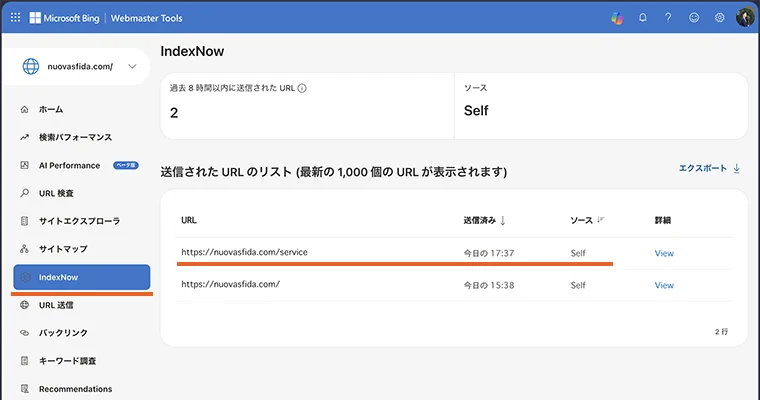Screen dimensions: 760x400
Task: Click View for the nuovasfida.com/ root row
Action: [x=664, y=285]
